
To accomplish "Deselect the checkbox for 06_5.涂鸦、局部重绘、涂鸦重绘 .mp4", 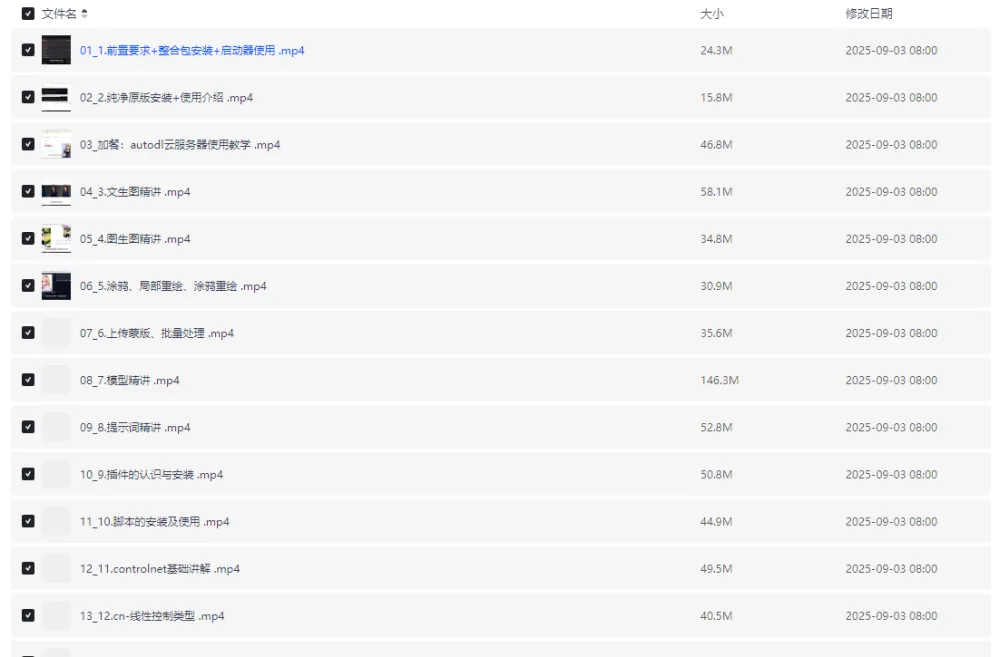I will click(28, 286).
